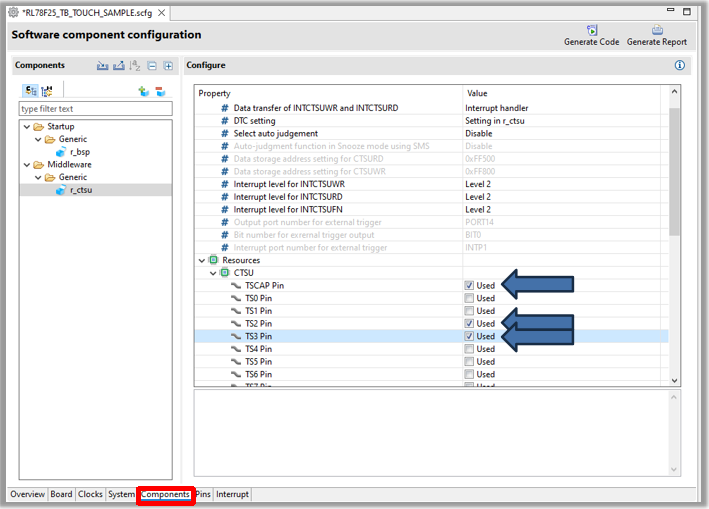Switch to the category tree view icon
709x509 pixels.
[x=31, y=91]
